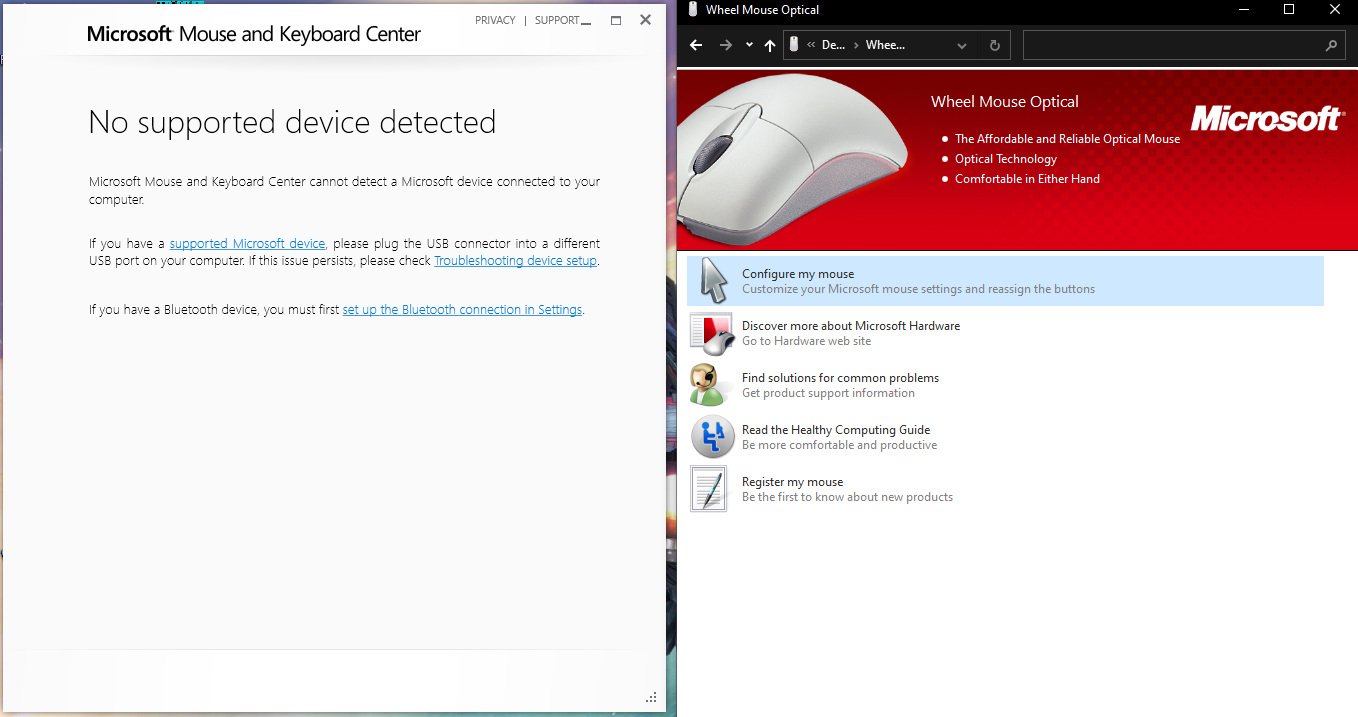Image resolution: width=1358 pixels, height=717 pixels.
Task: Click the mouse icon in address bar
Action: click(794, 45)
